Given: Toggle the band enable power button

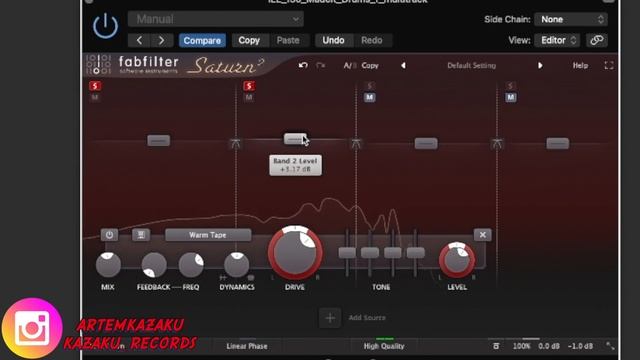Looking at the screenshot, I should click(109, 235).
